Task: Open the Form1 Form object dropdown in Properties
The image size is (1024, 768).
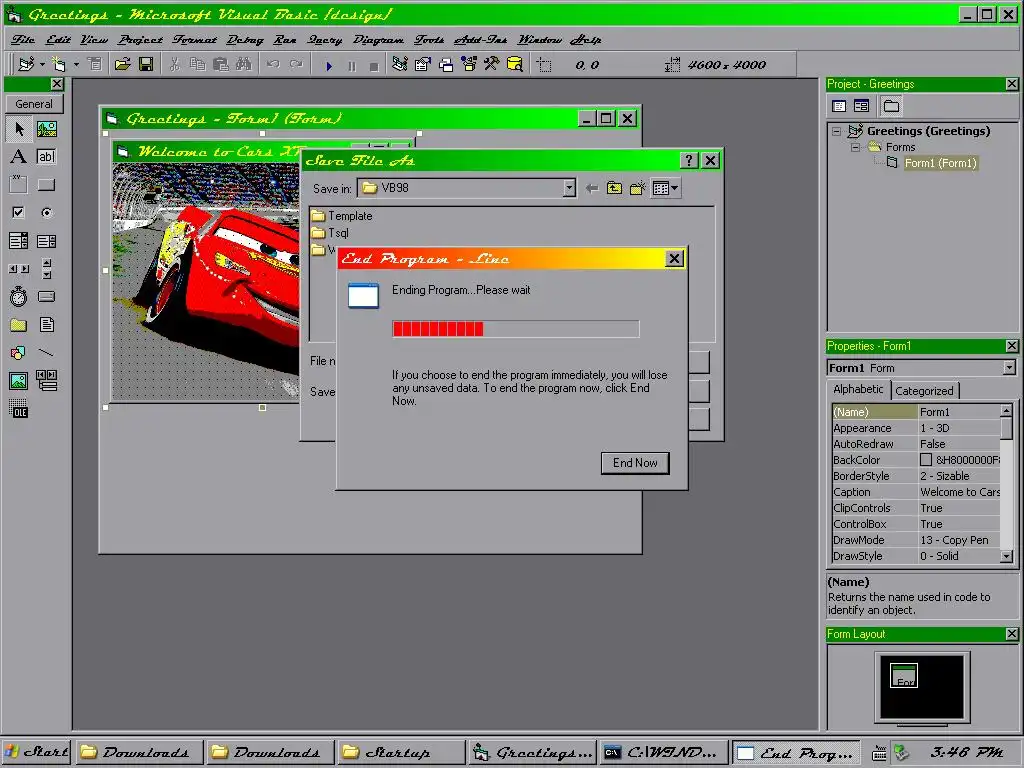Action: coord(1010,368)
